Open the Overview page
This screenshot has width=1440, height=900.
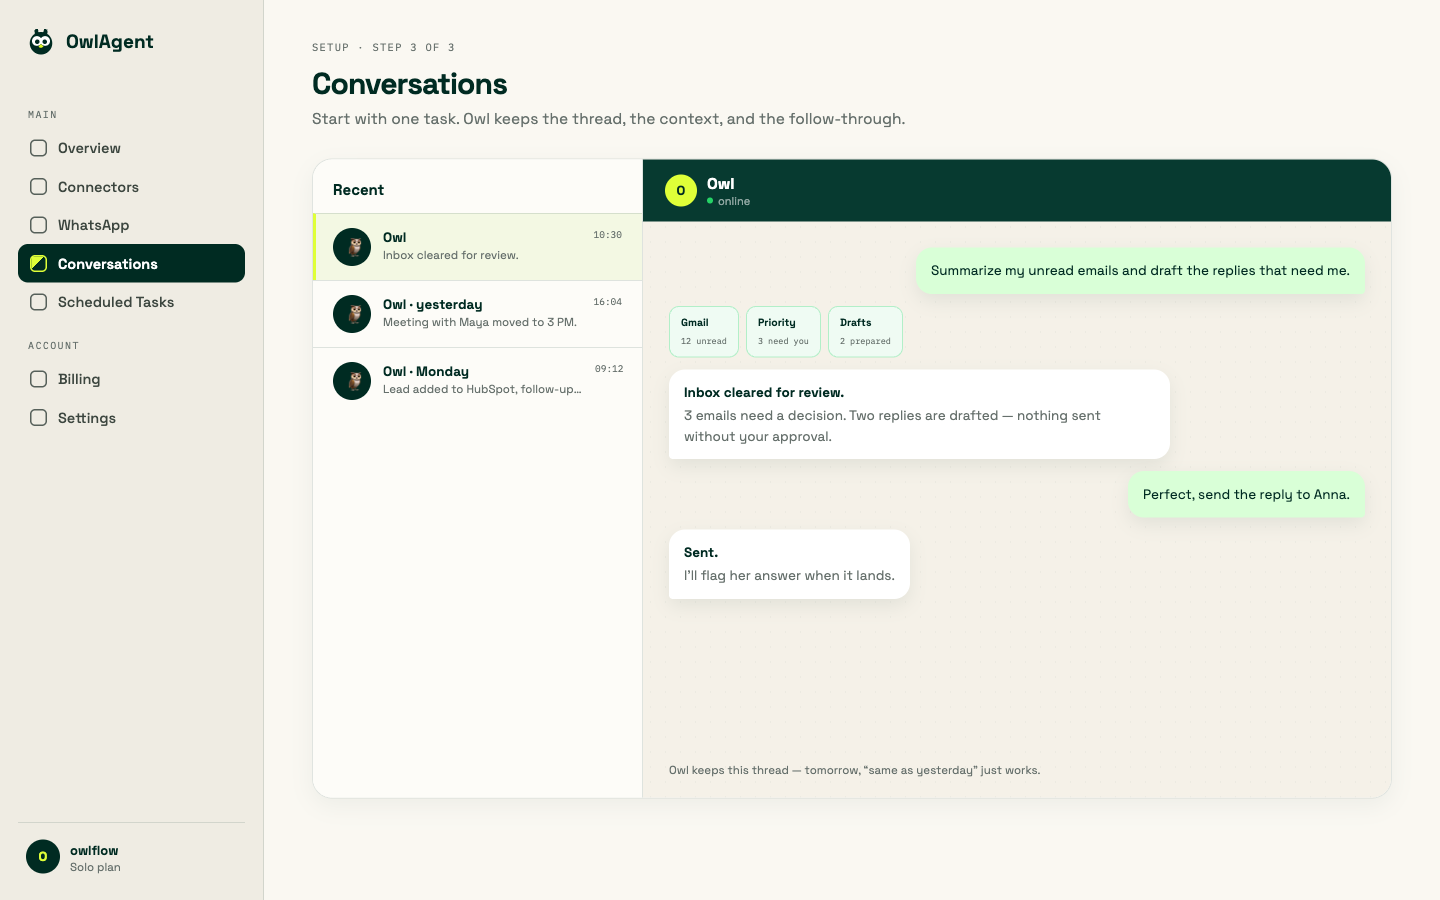[131, 148]
